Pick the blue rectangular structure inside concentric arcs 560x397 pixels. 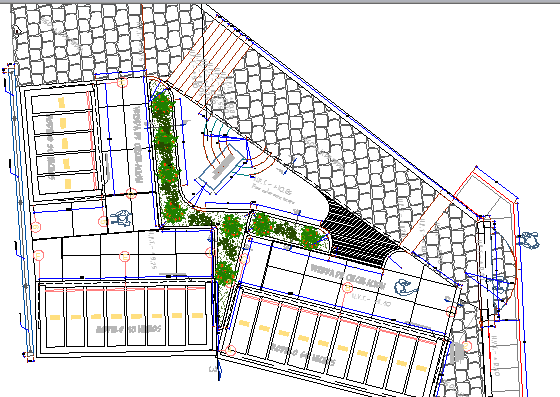pos(221,167)
